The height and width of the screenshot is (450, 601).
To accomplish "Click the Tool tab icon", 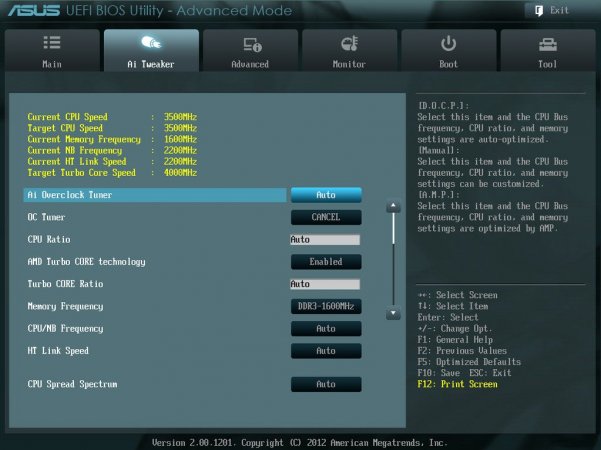I will 547,45.
